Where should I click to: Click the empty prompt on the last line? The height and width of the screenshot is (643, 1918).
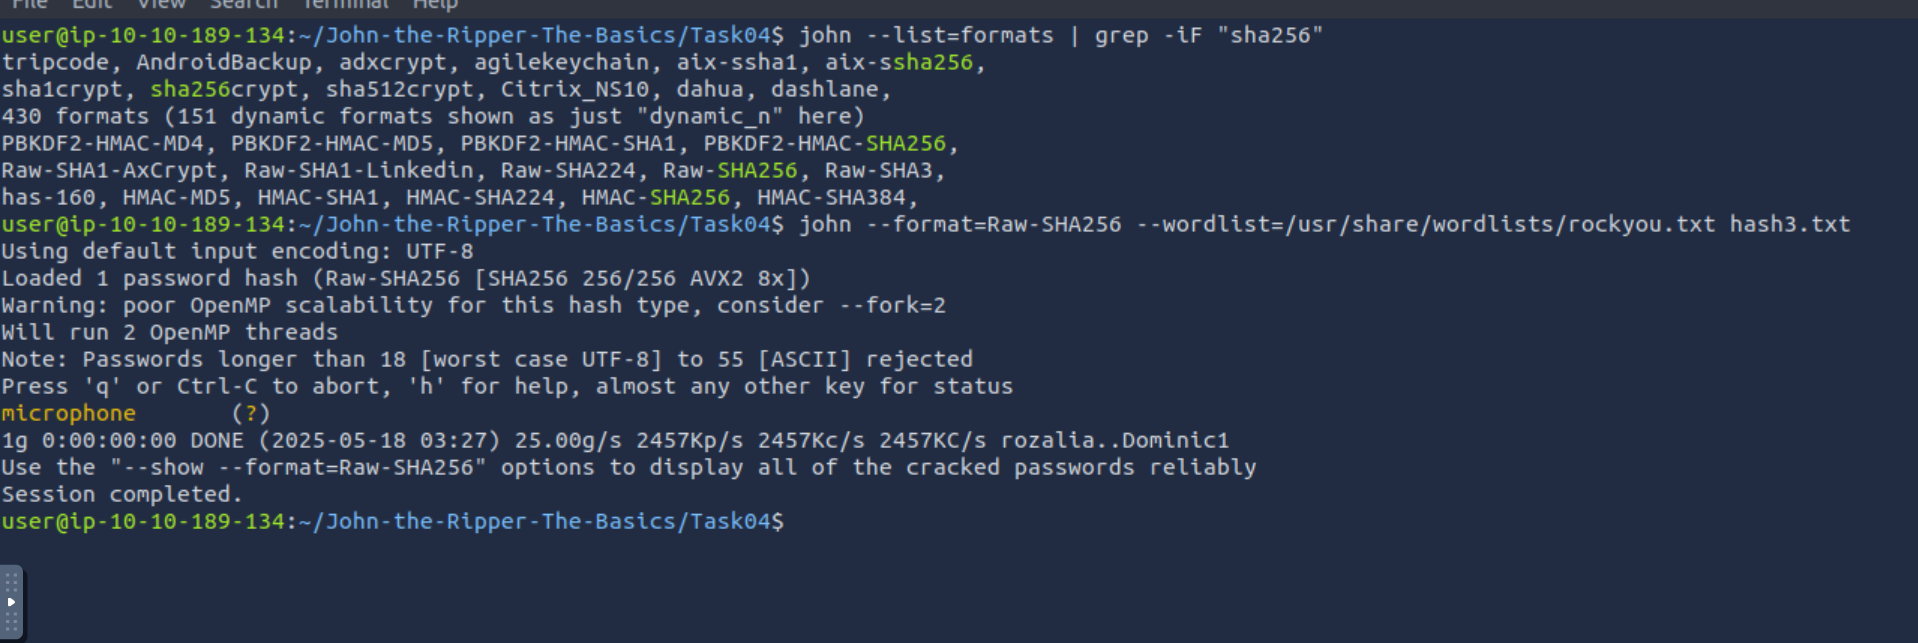coord(800,521)
